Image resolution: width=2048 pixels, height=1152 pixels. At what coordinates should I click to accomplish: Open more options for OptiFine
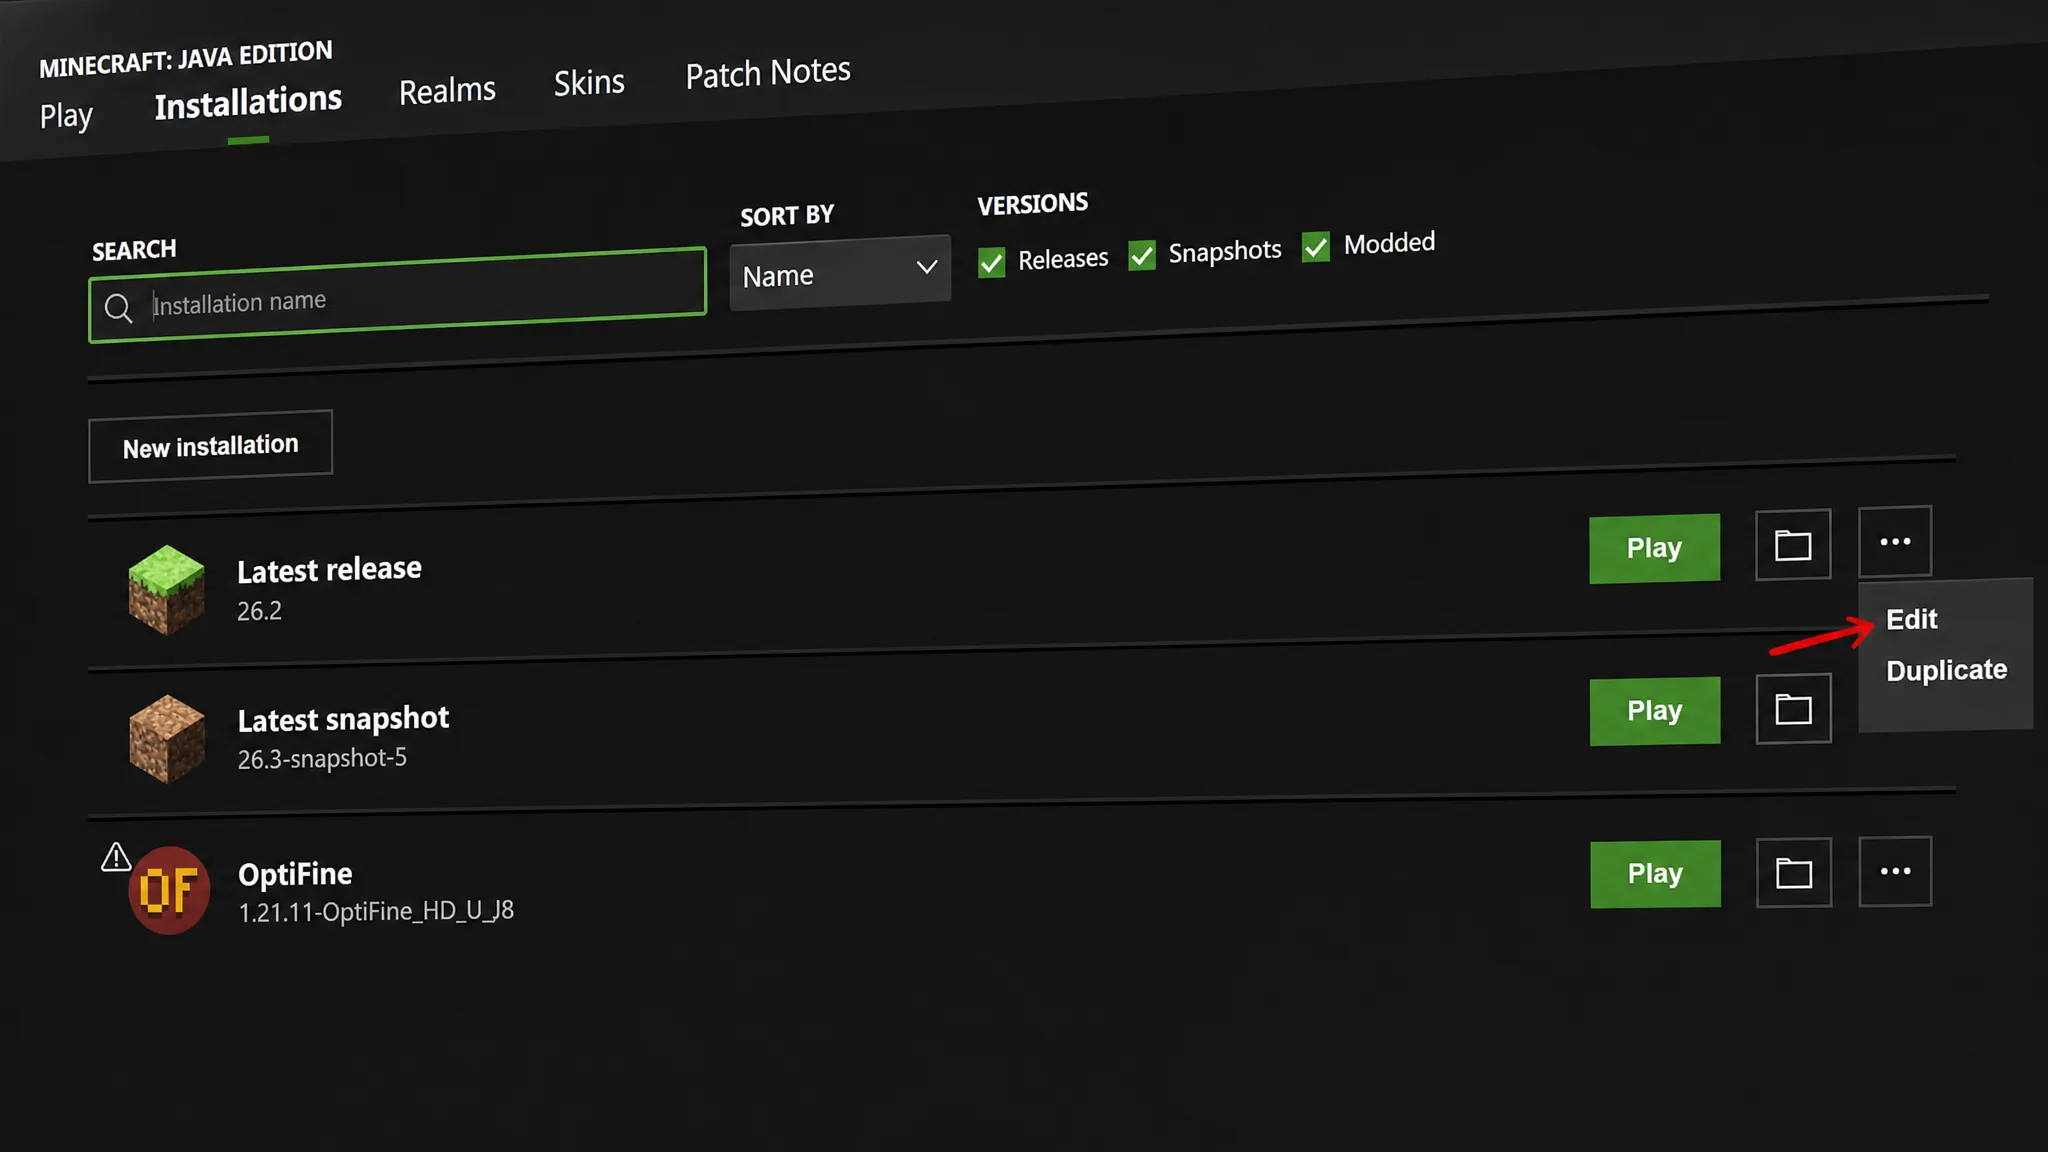click(x=1895, y=871)
